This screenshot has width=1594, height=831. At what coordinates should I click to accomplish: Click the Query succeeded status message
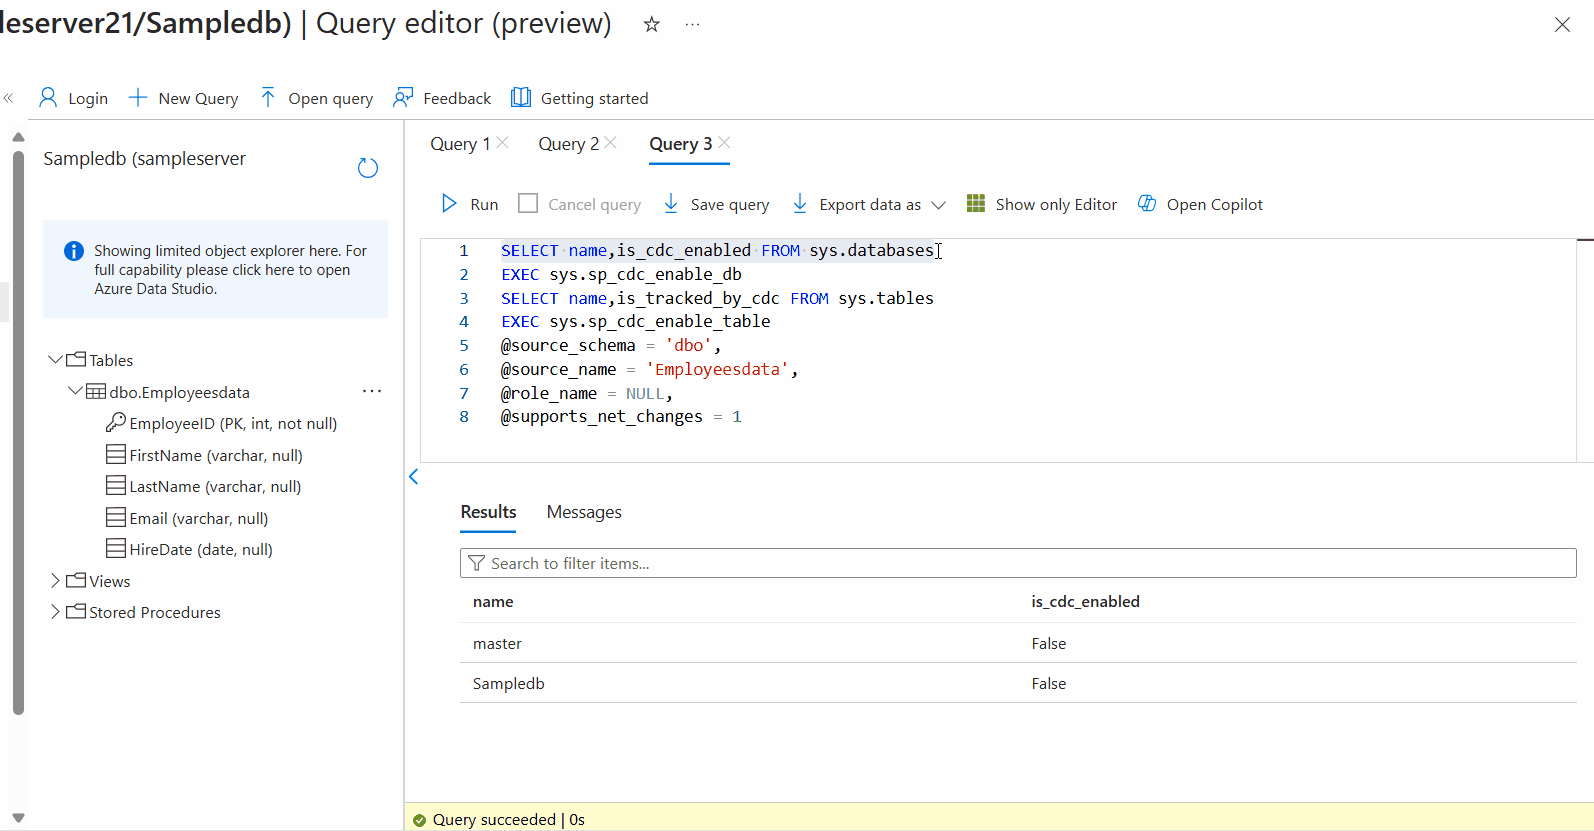pyautogui.click(x=508, y=819)
